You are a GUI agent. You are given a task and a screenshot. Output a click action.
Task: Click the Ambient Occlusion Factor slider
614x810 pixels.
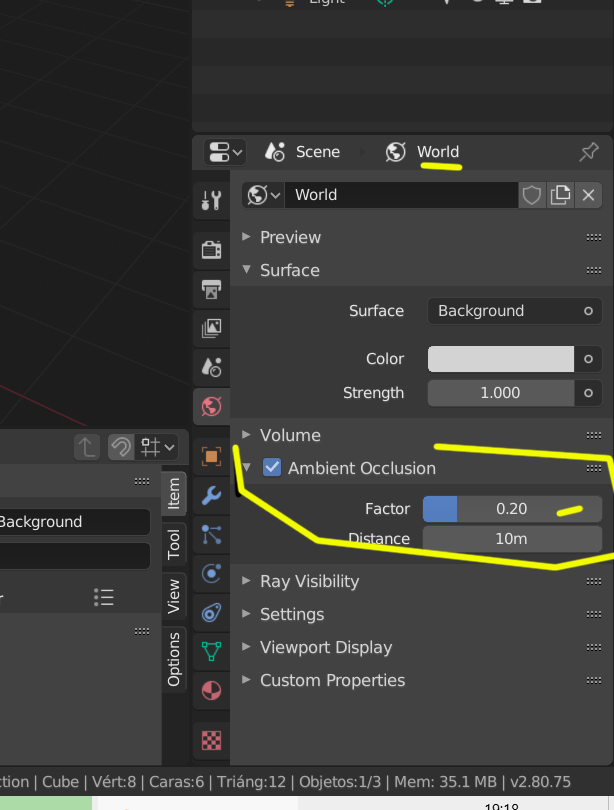512,509
